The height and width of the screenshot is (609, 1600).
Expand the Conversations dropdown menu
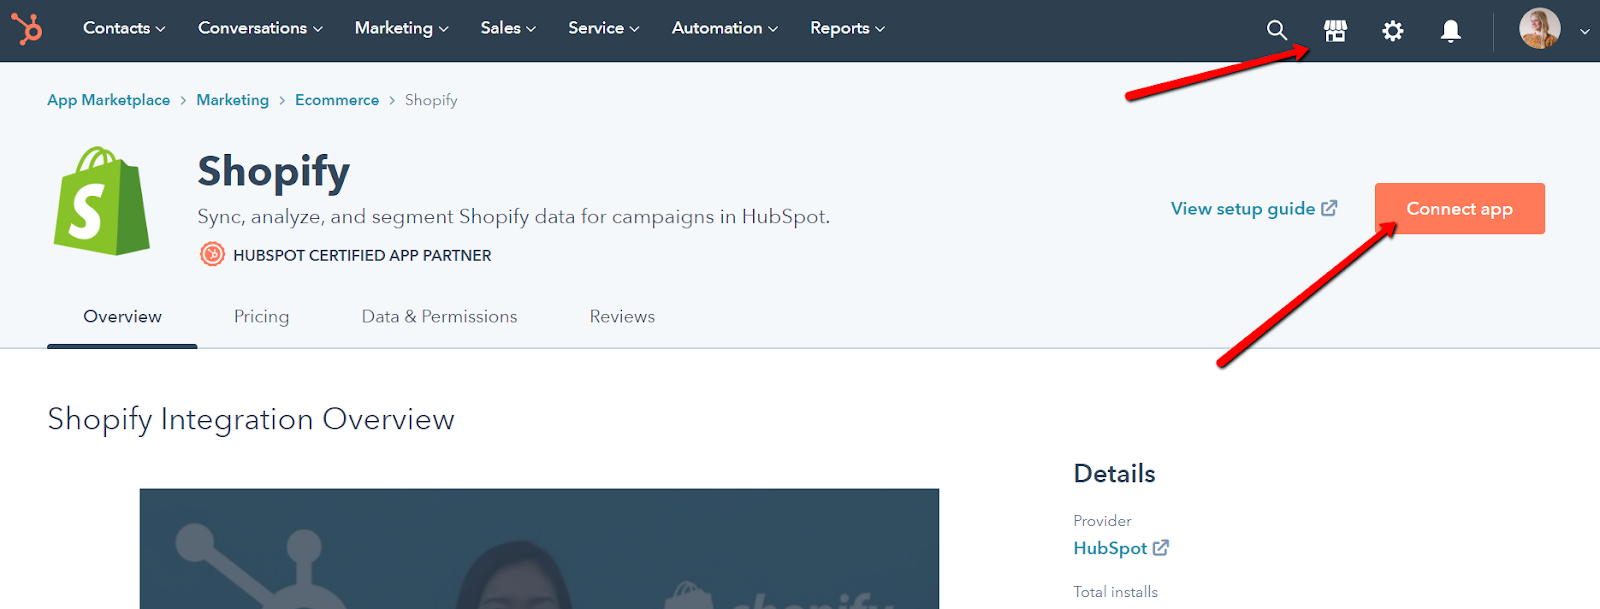tap(260, 28)
